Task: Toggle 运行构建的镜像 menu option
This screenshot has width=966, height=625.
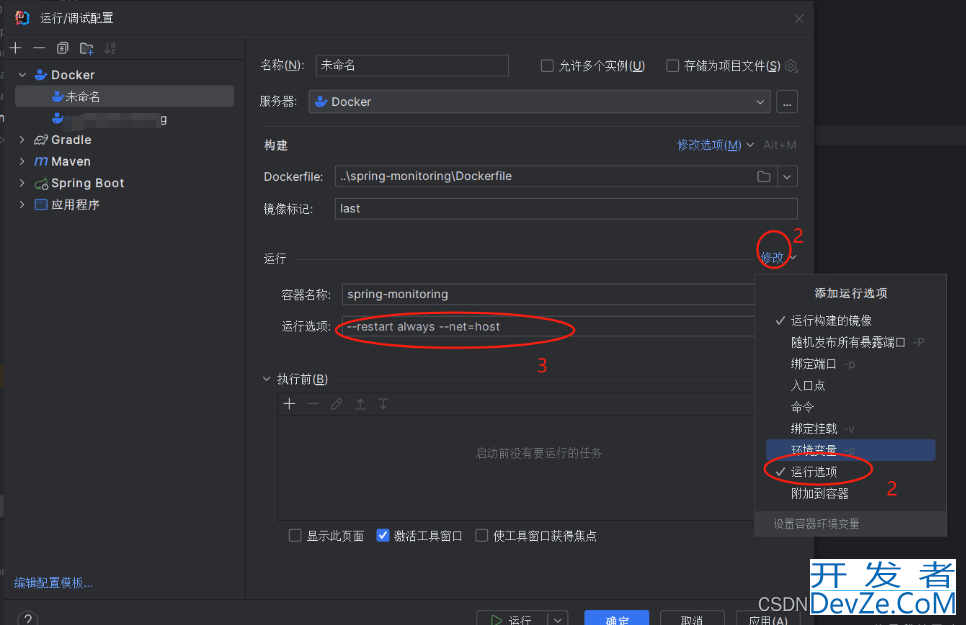Action: 850,321
